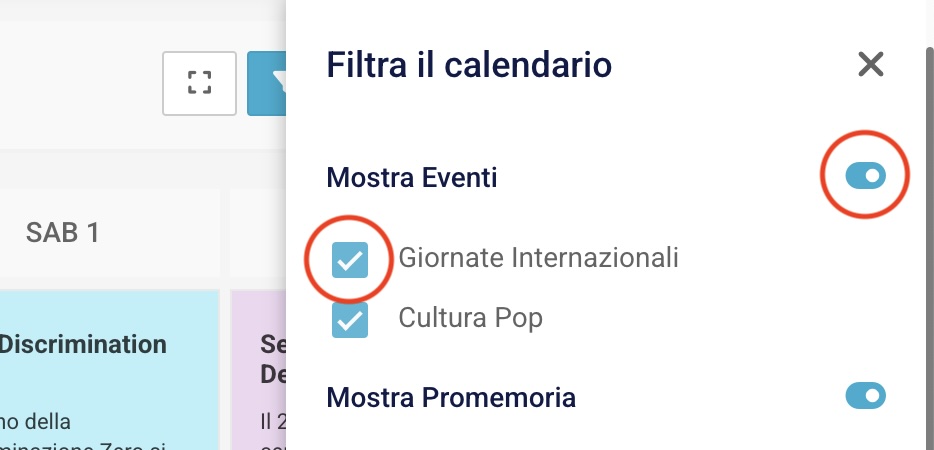Close the Filtra il calendario panel
Screen dimensions: 934x450
[870, 65]
